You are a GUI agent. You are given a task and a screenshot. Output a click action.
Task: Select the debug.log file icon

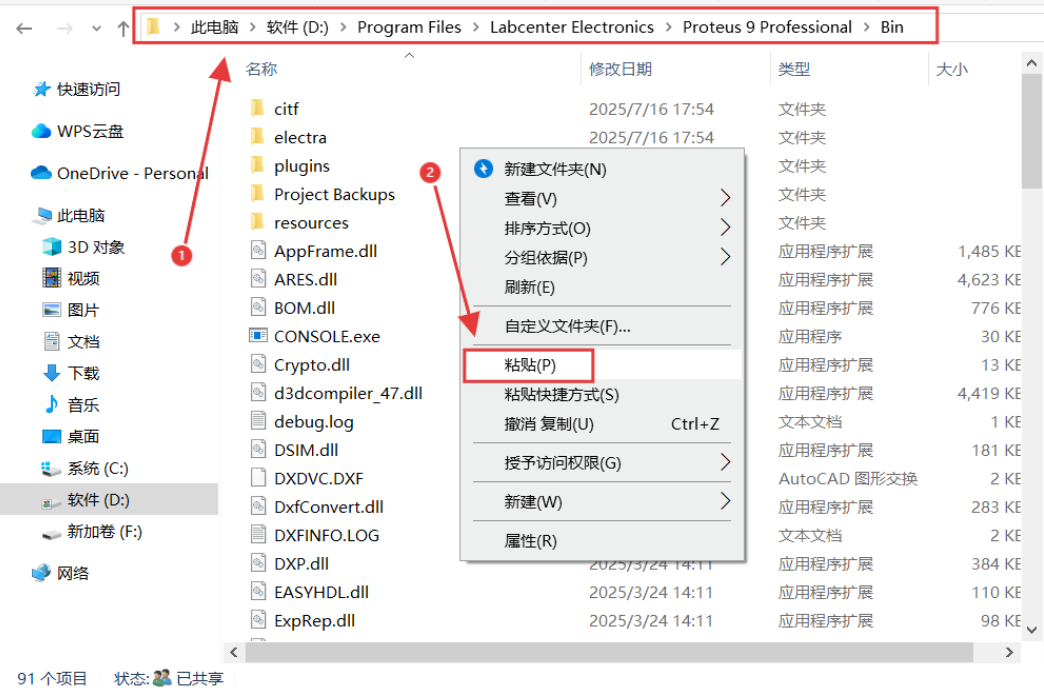[258, 421]
